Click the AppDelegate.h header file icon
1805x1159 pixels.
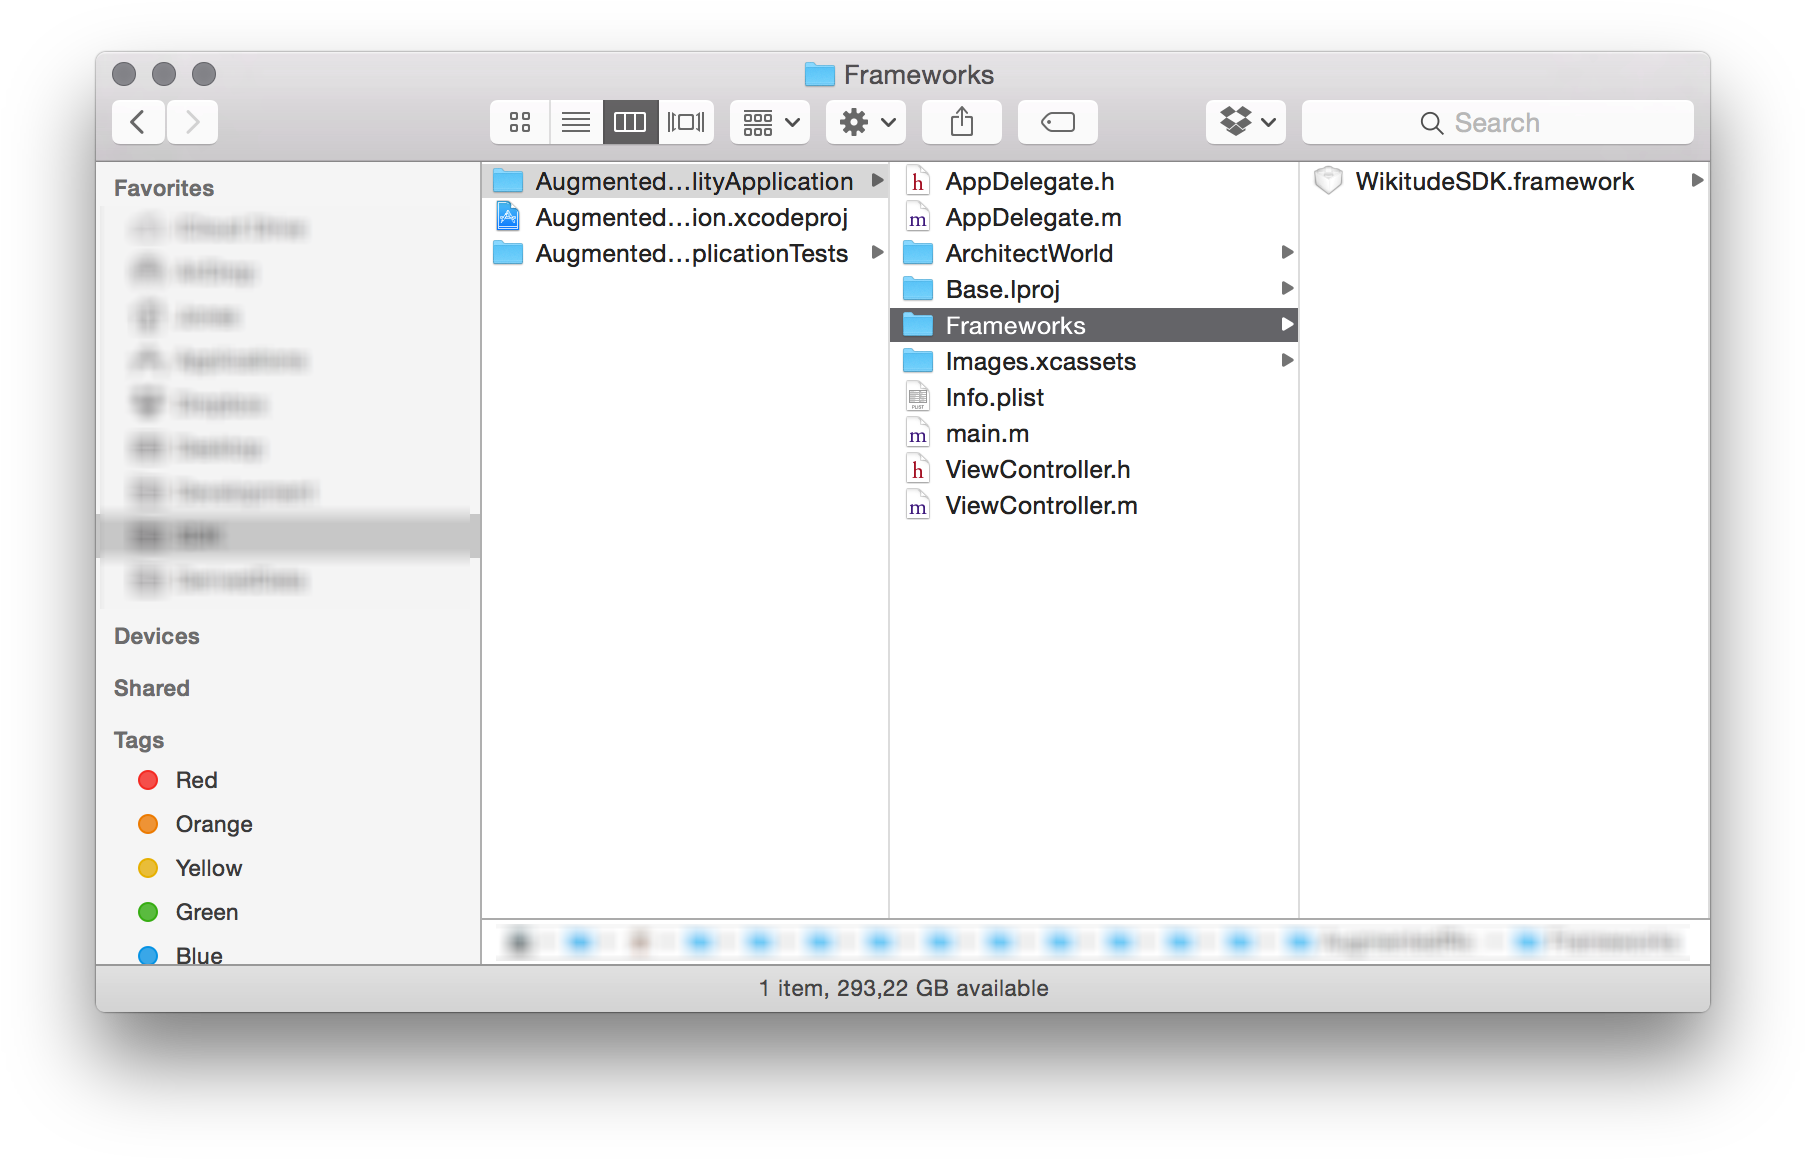click(918, 181)
